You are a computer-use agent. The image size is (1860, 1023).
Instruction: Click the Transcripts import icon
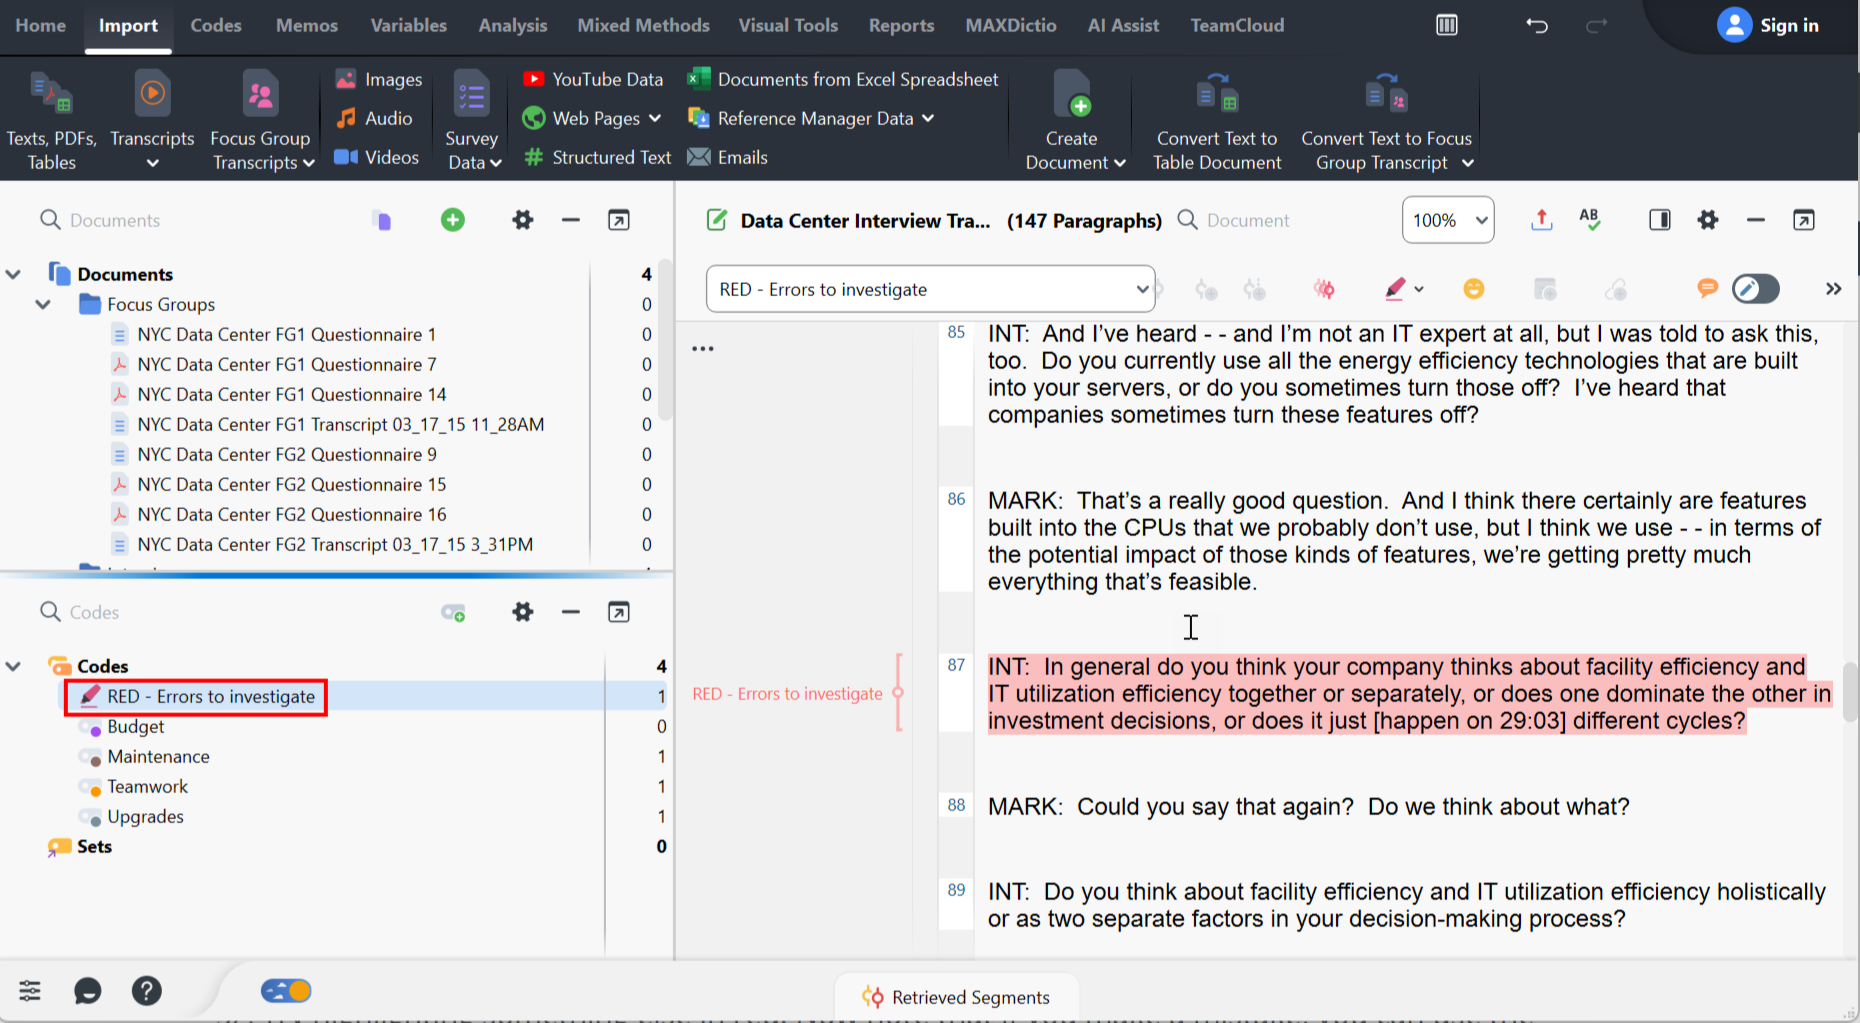(x=152, y=120)
